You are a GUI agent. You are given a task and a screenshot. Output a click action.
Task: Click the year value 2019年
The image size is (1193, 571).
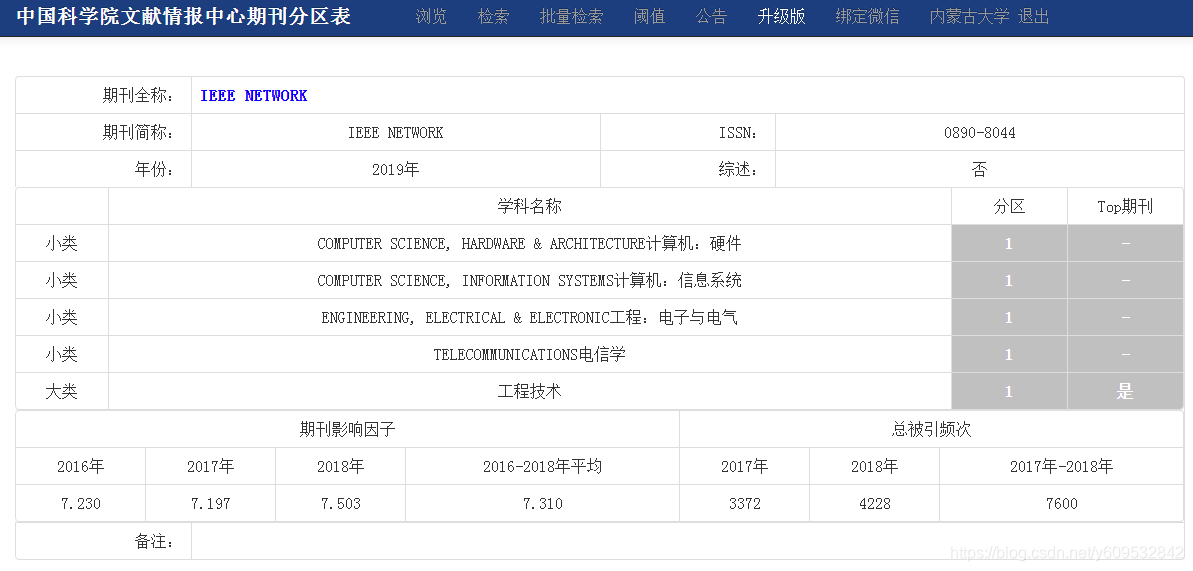pos(396,169)
